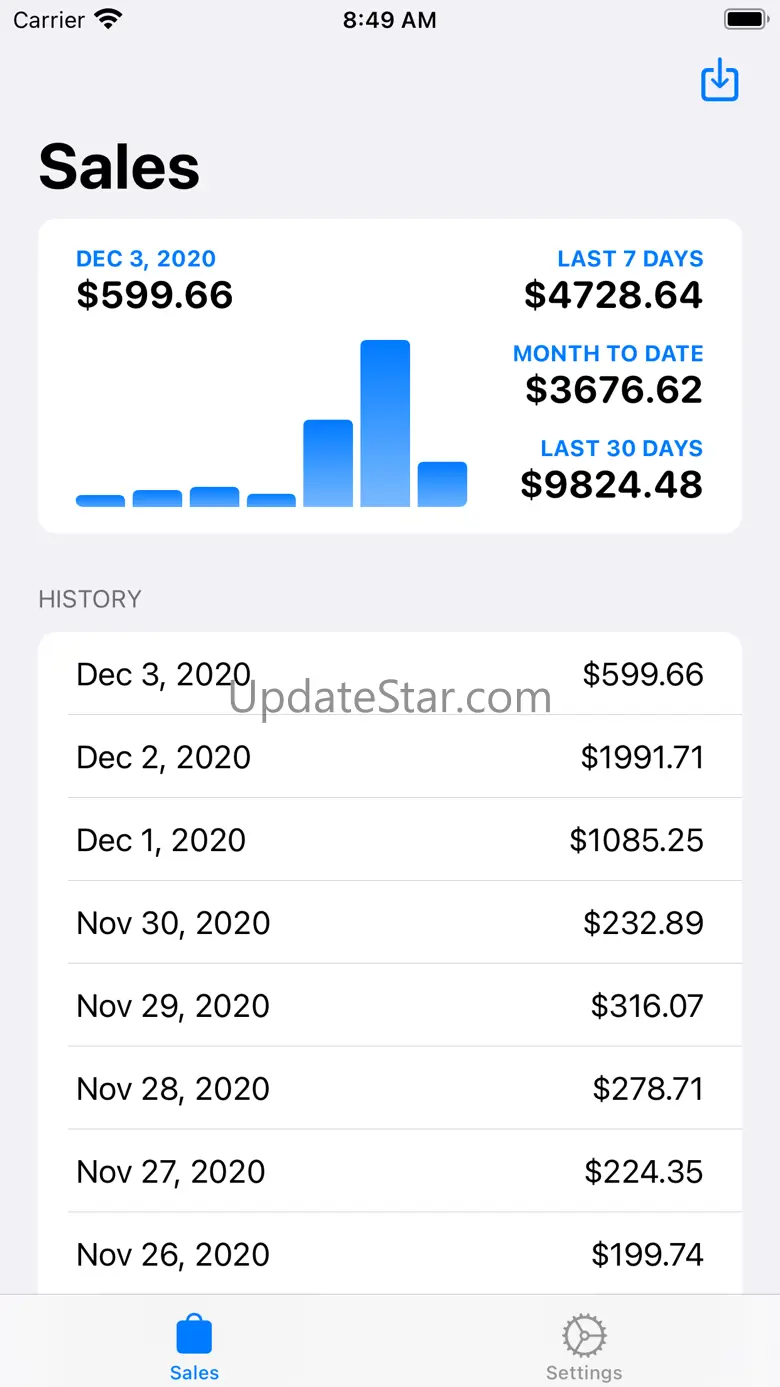Image resolution: width=780 pixels, height=1387 pixels.
Task: Tap the Last 30 Days total
Action: 612,484
